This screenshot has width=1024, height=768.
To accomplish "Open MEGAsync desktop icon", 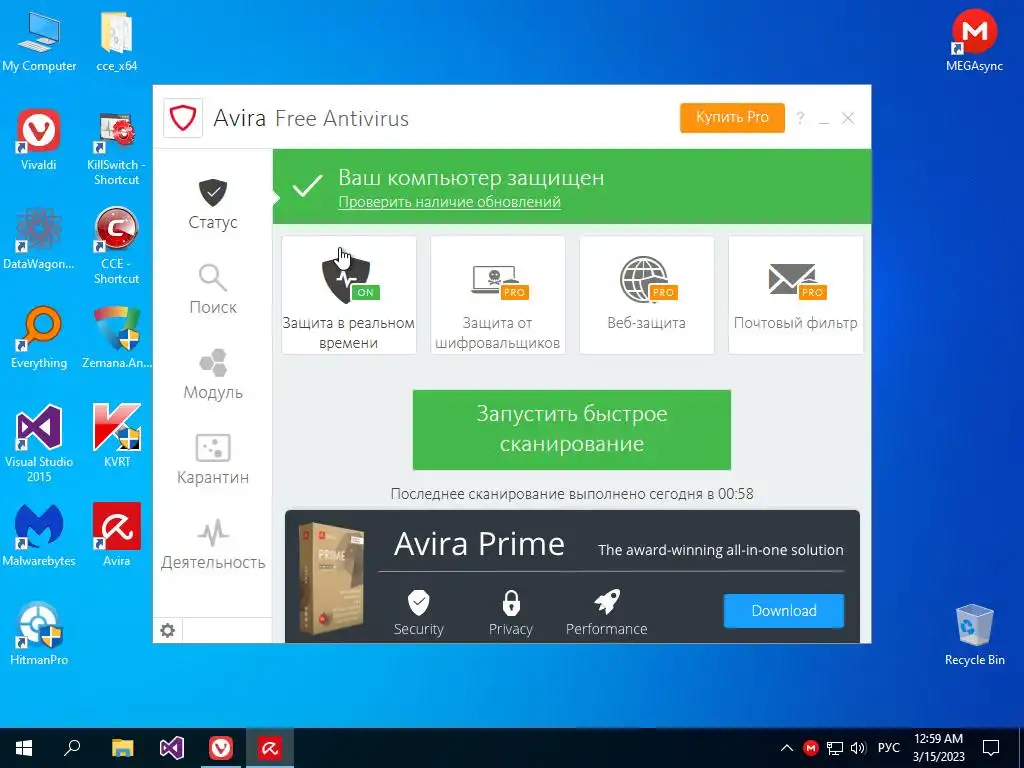I will [x=974, y=39].
